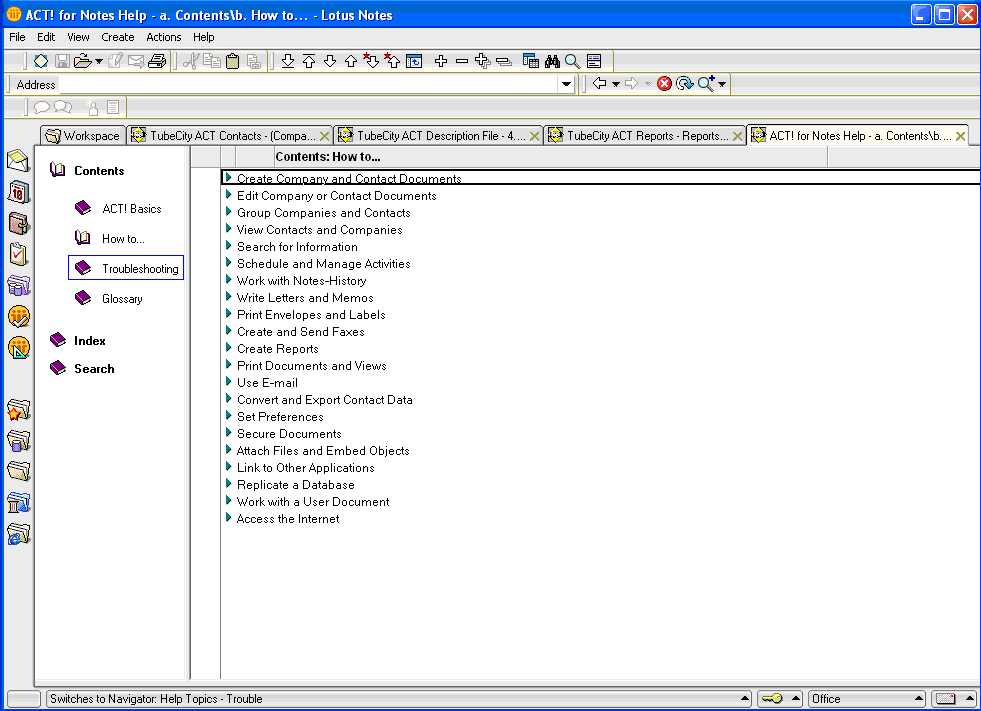Click Schedule and Manage Activities row
Viewport: 981px width, 711px height.
[x=323, y=263]
